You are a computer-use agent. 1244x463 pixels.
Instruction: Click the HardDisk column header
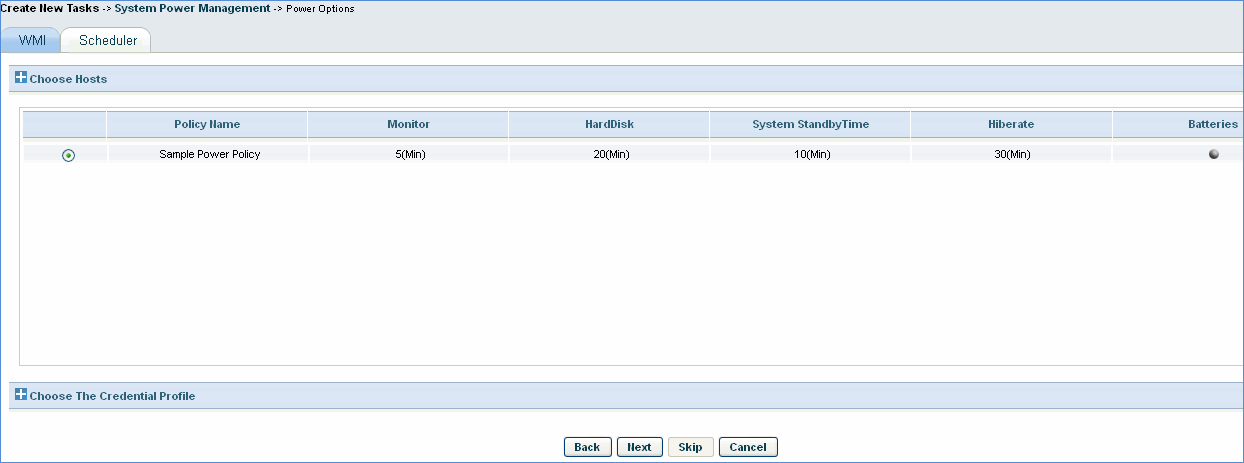pos(609,124)
